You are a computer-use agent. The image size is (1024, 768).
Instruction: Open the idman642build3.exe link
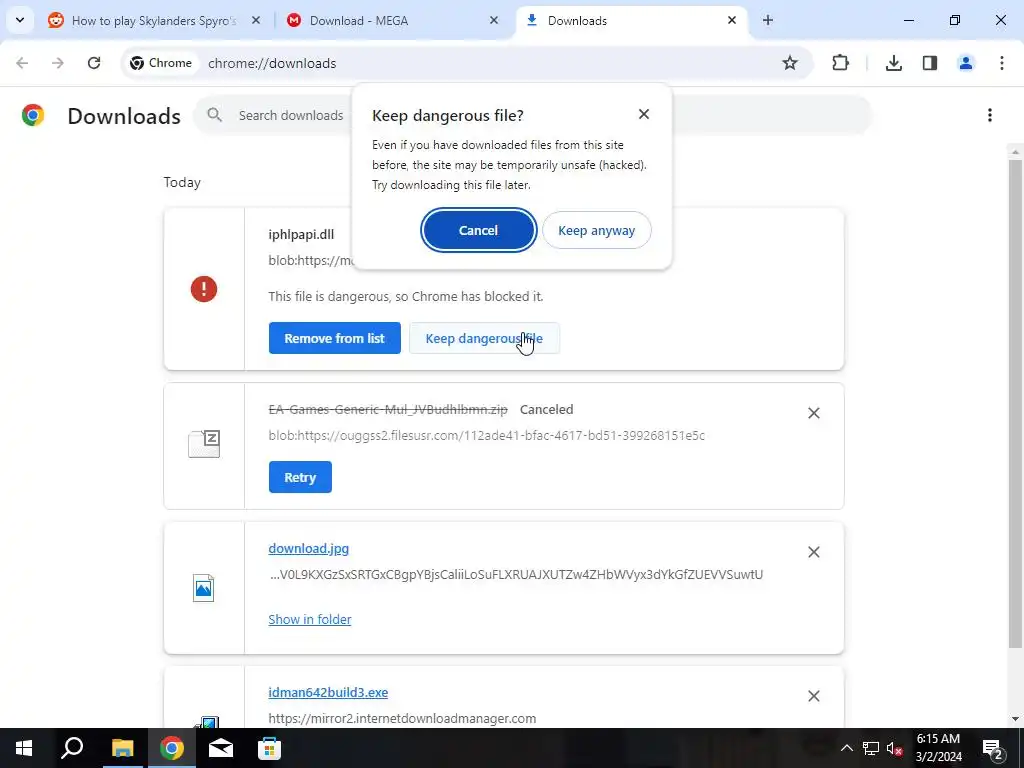pyautogui.click(x=328, y=692)
